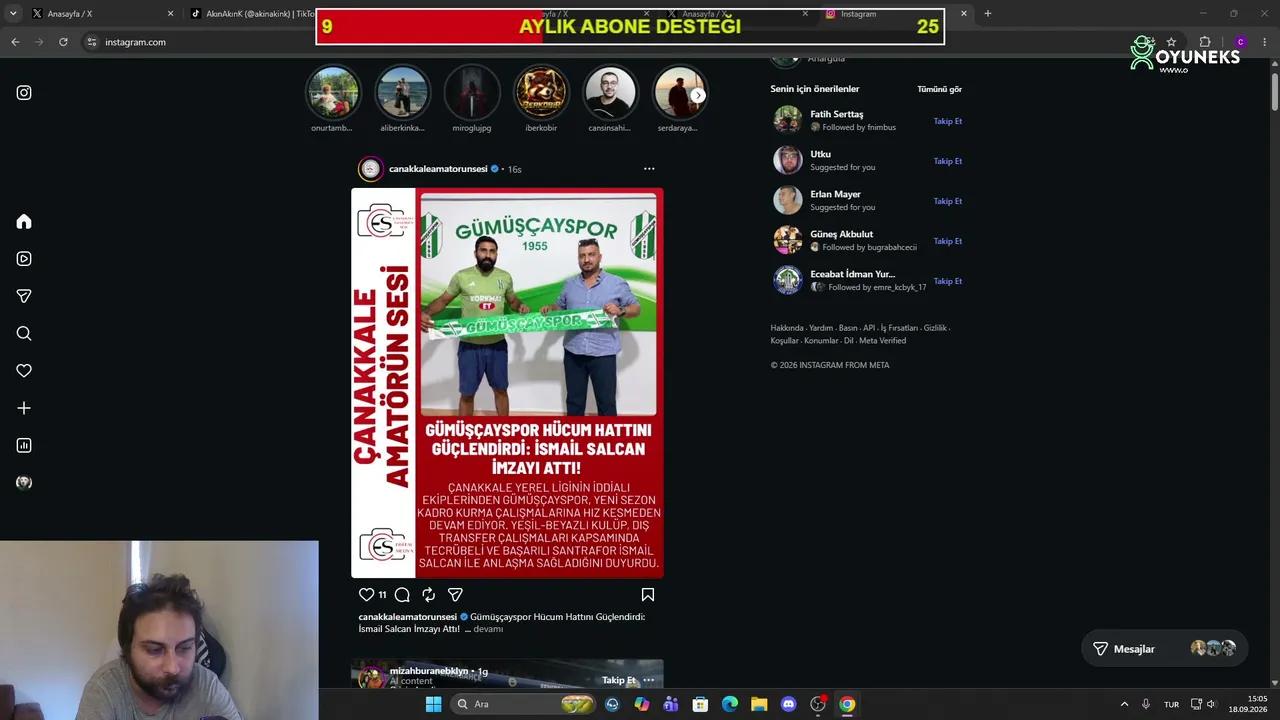The image size is (1280, 720).
Task: Follow Fatih Serttaş with Takip Et
Action: (948, 121)
